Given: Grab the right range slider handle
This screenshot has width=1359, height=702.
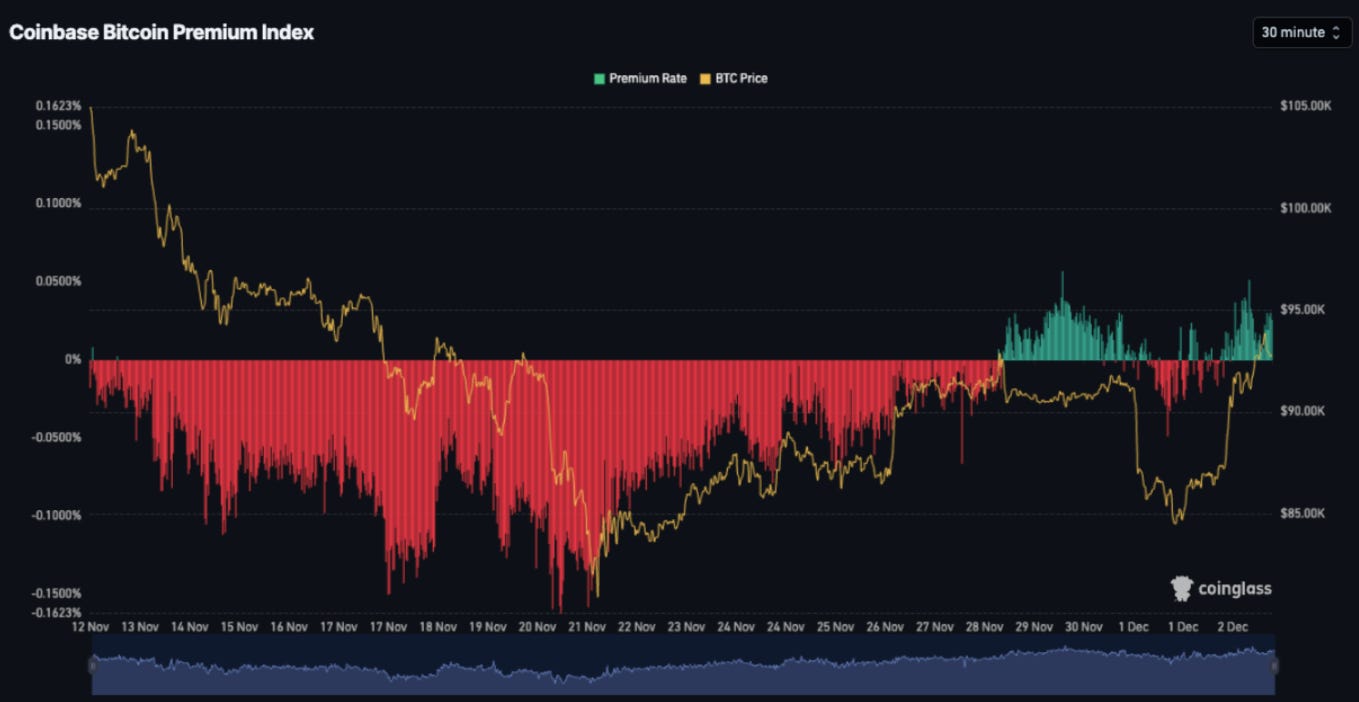Looking at the screenshot, I should click(x=1274, y=666).
